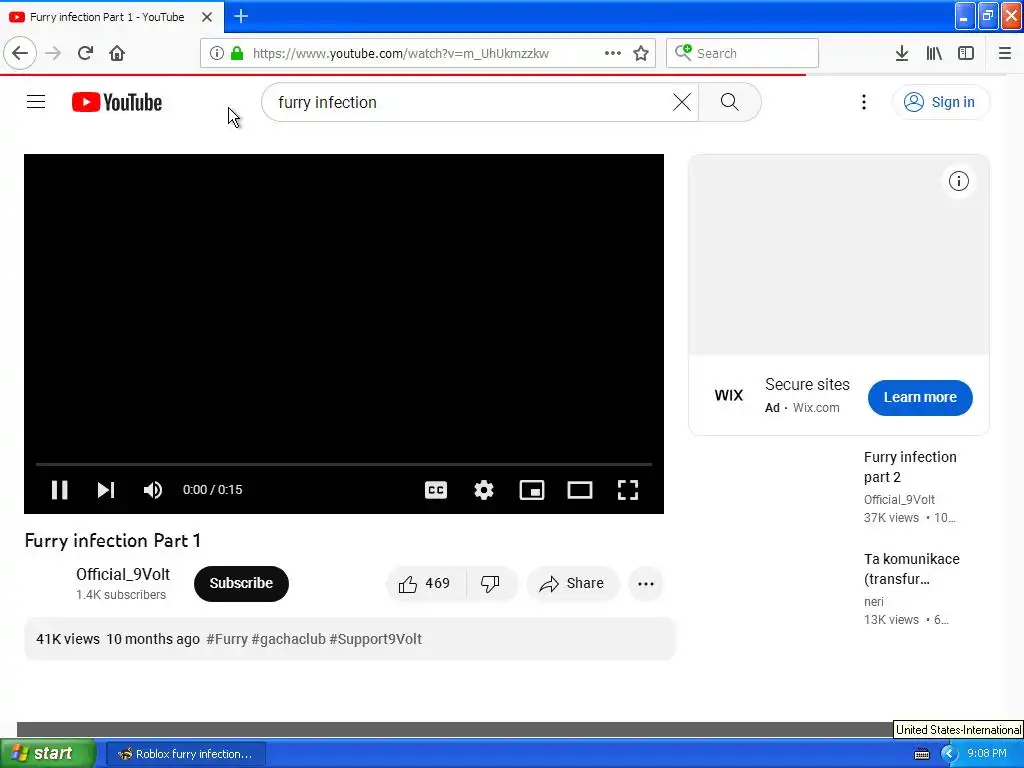
Task: Open YouTube settings three-dot menu
Action: point(864,102)
